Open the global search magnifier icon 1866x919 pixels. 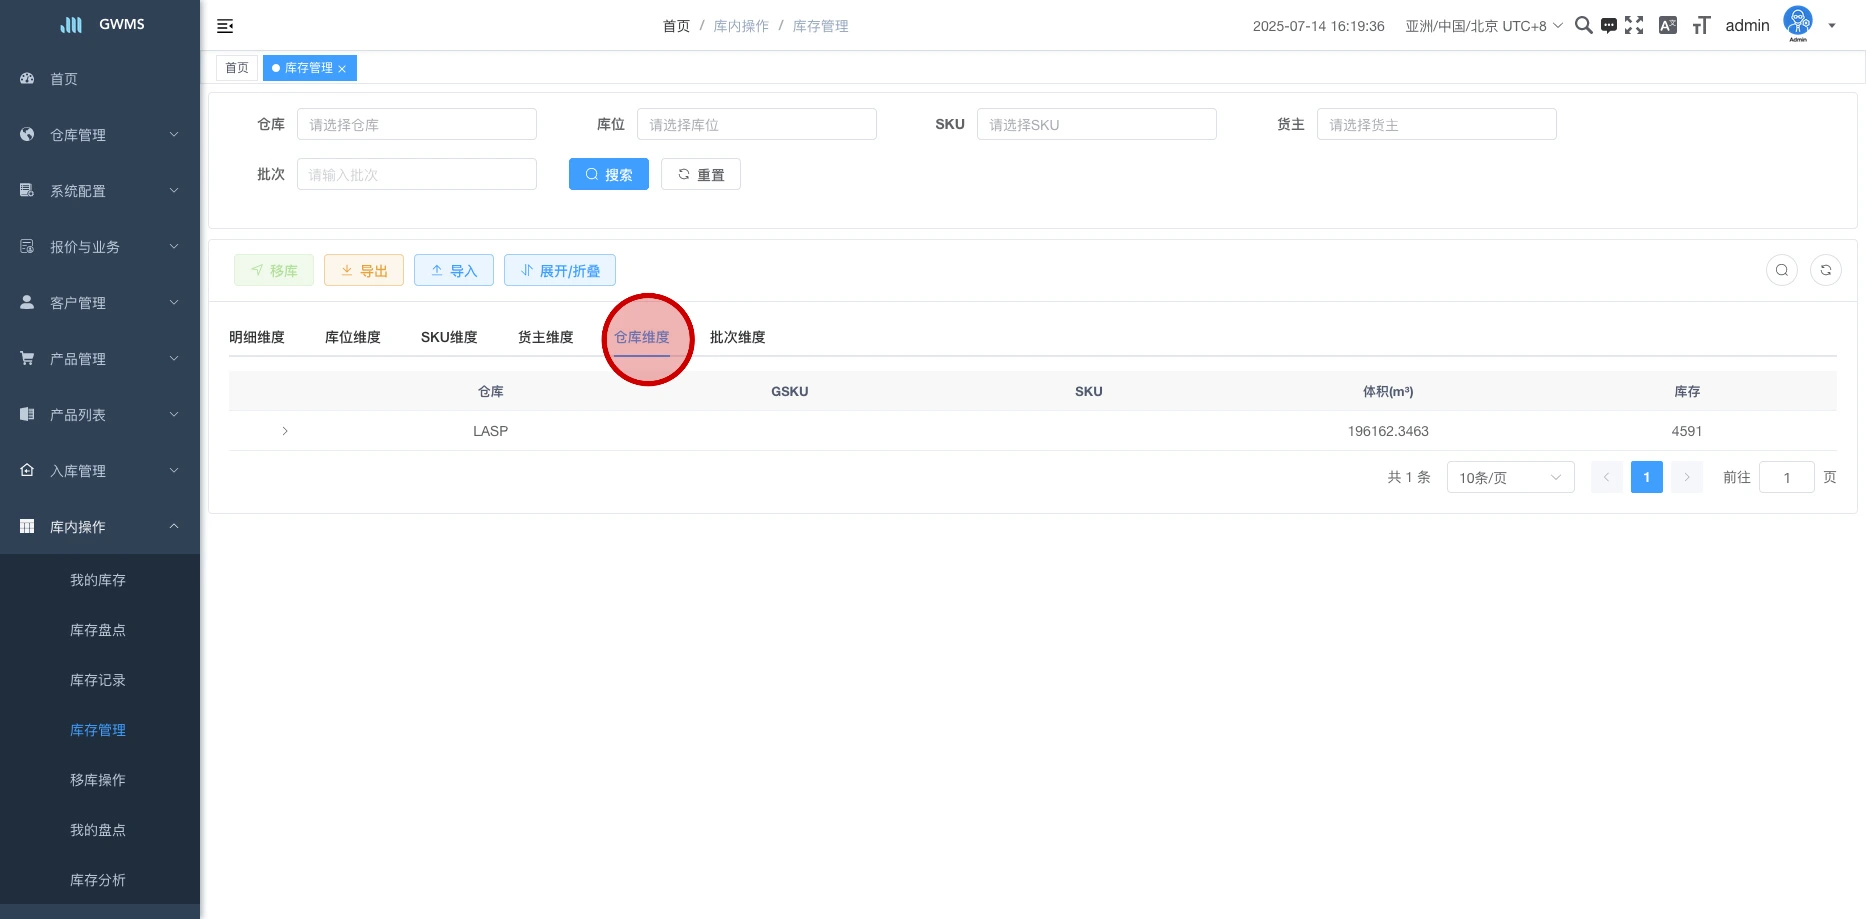1583,25
